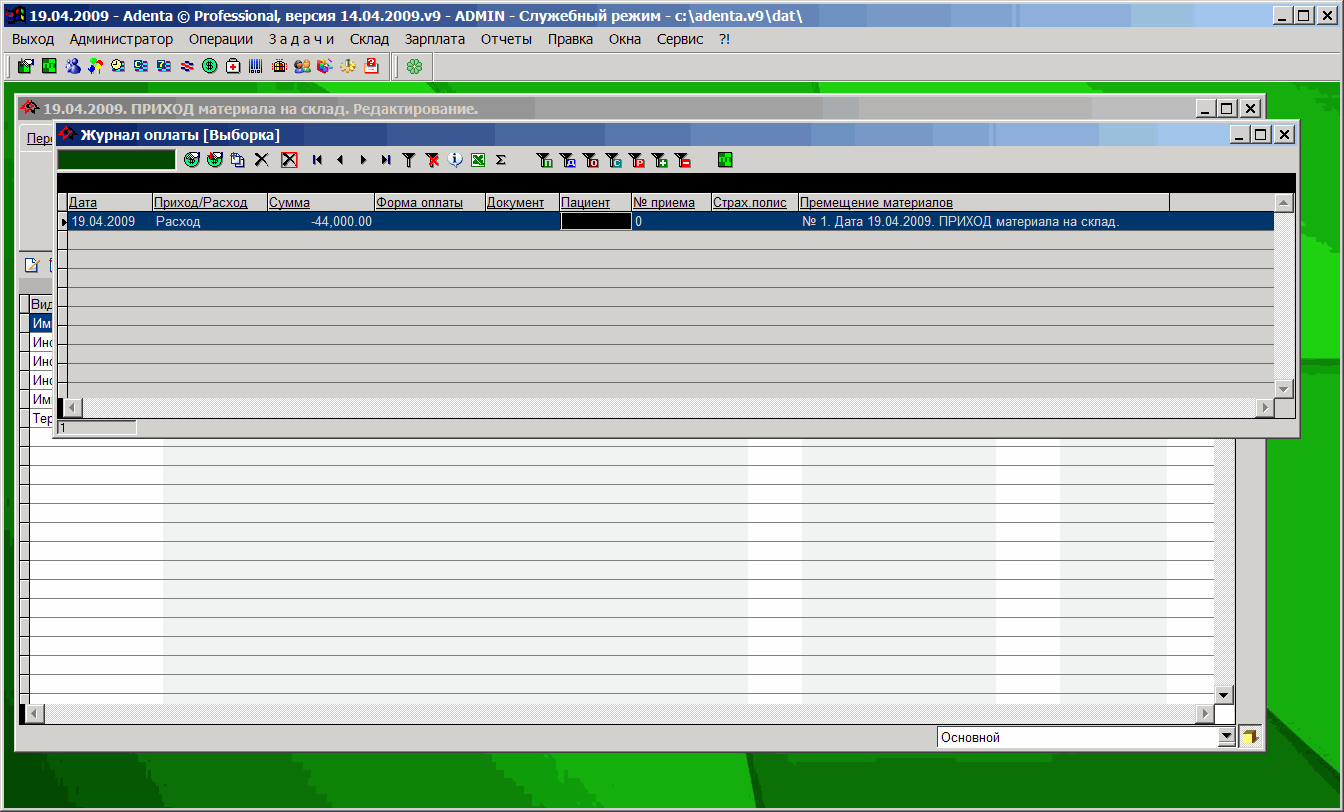Click the blue info bubble icon

(x=455, y=159)
